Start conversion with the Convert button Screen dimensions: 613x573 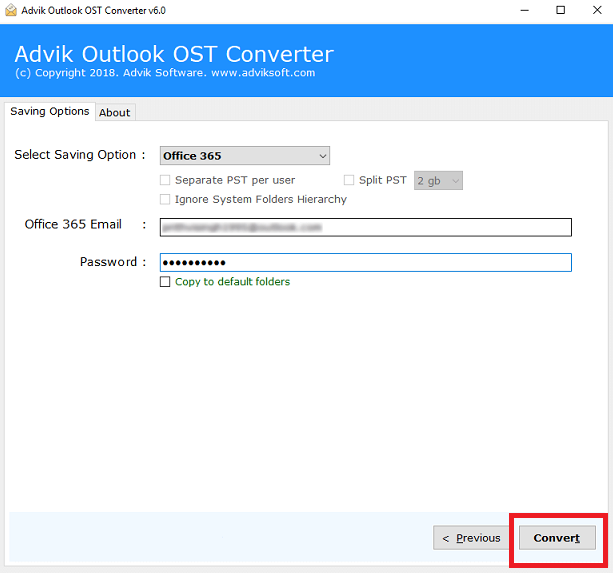(x=557, y=538)
